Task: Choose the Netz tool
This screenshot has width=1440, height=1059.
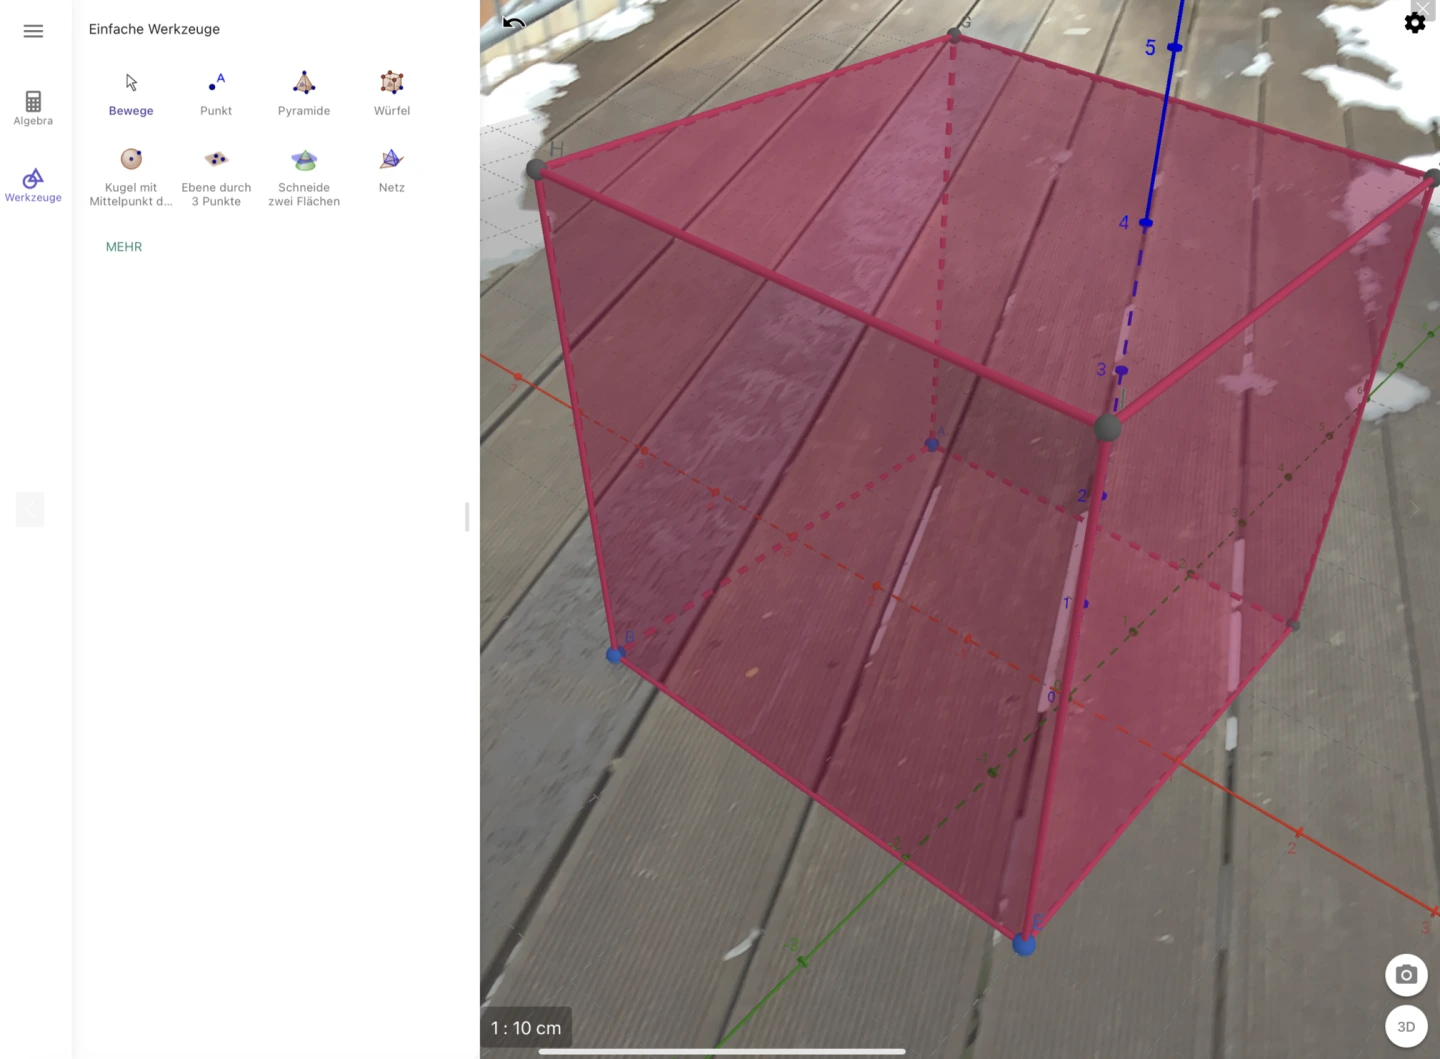Action: click(392, 170)
